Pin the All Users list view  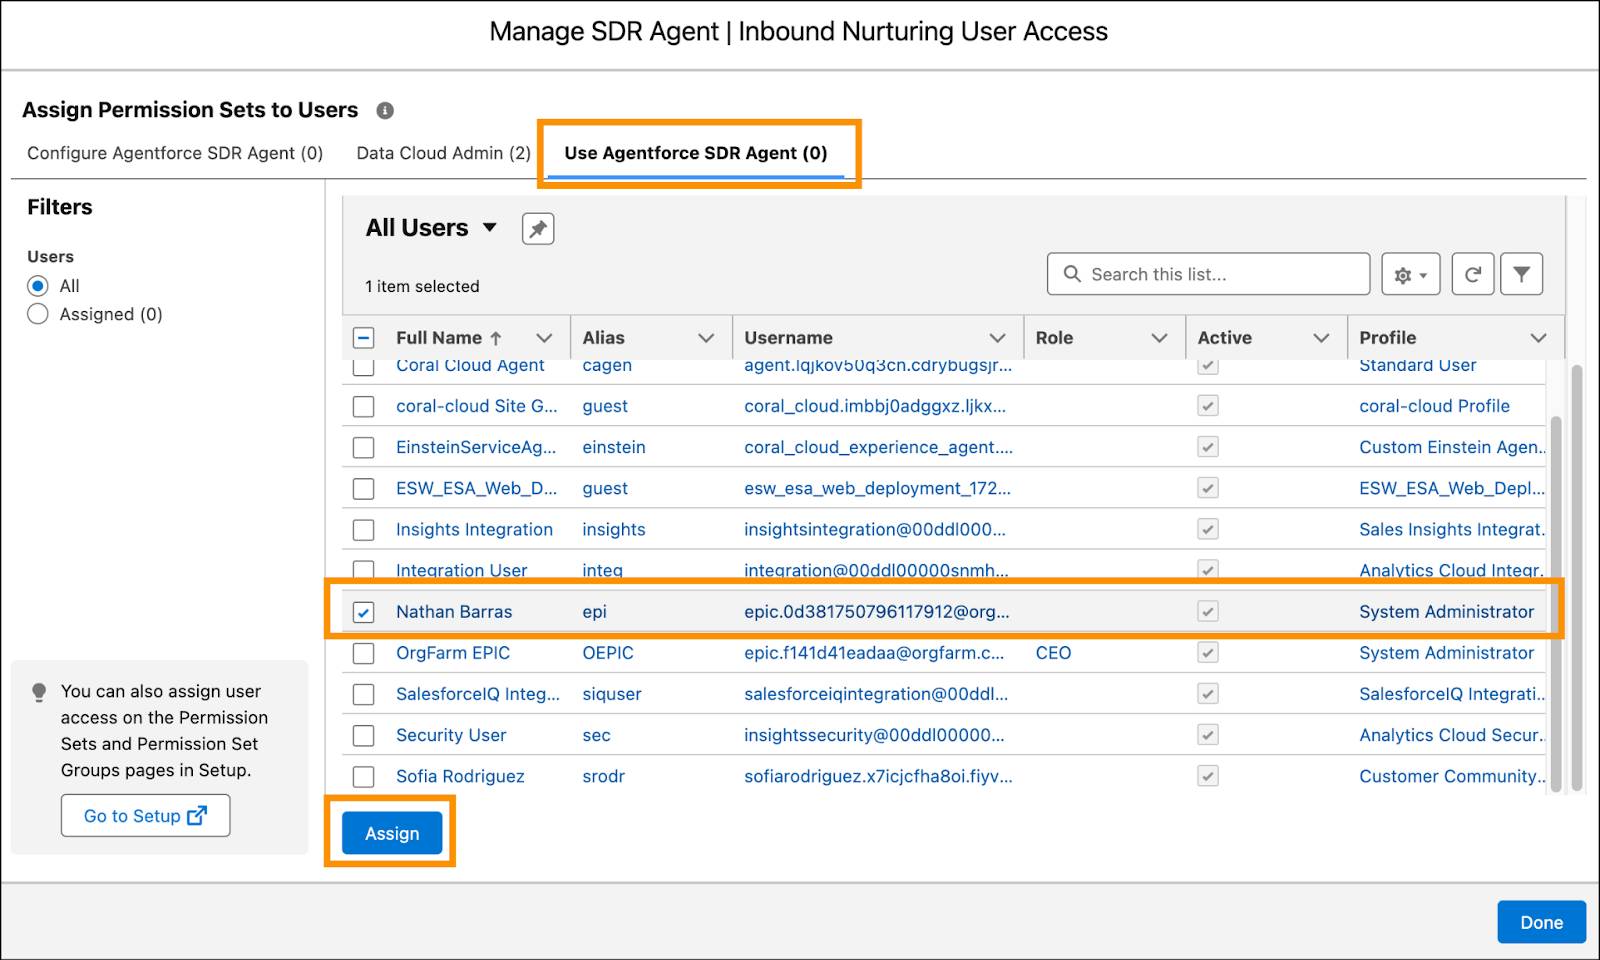click(538, 229)
